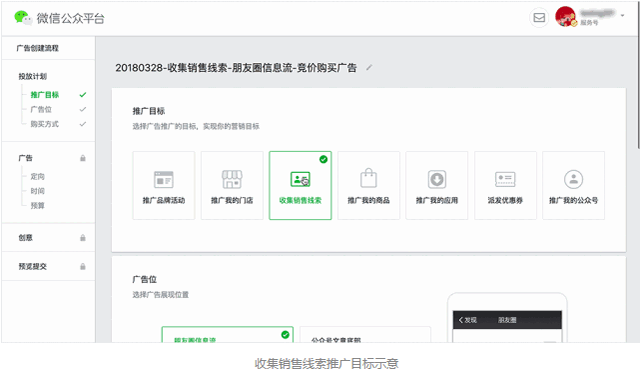Click the 服务号 label under account name
The image size is (640, 370).
pyautogui.click(x=589, y=23)
